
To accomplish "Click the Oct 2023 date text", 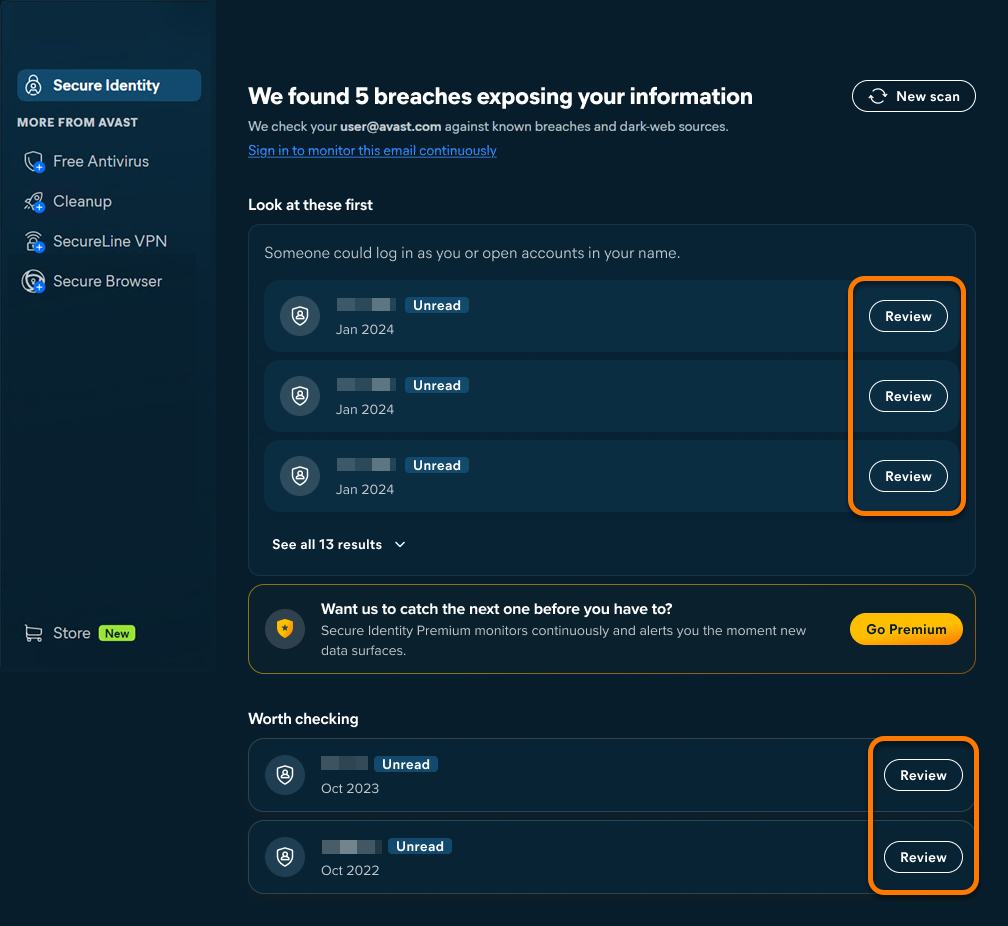I will click(350, 788).
